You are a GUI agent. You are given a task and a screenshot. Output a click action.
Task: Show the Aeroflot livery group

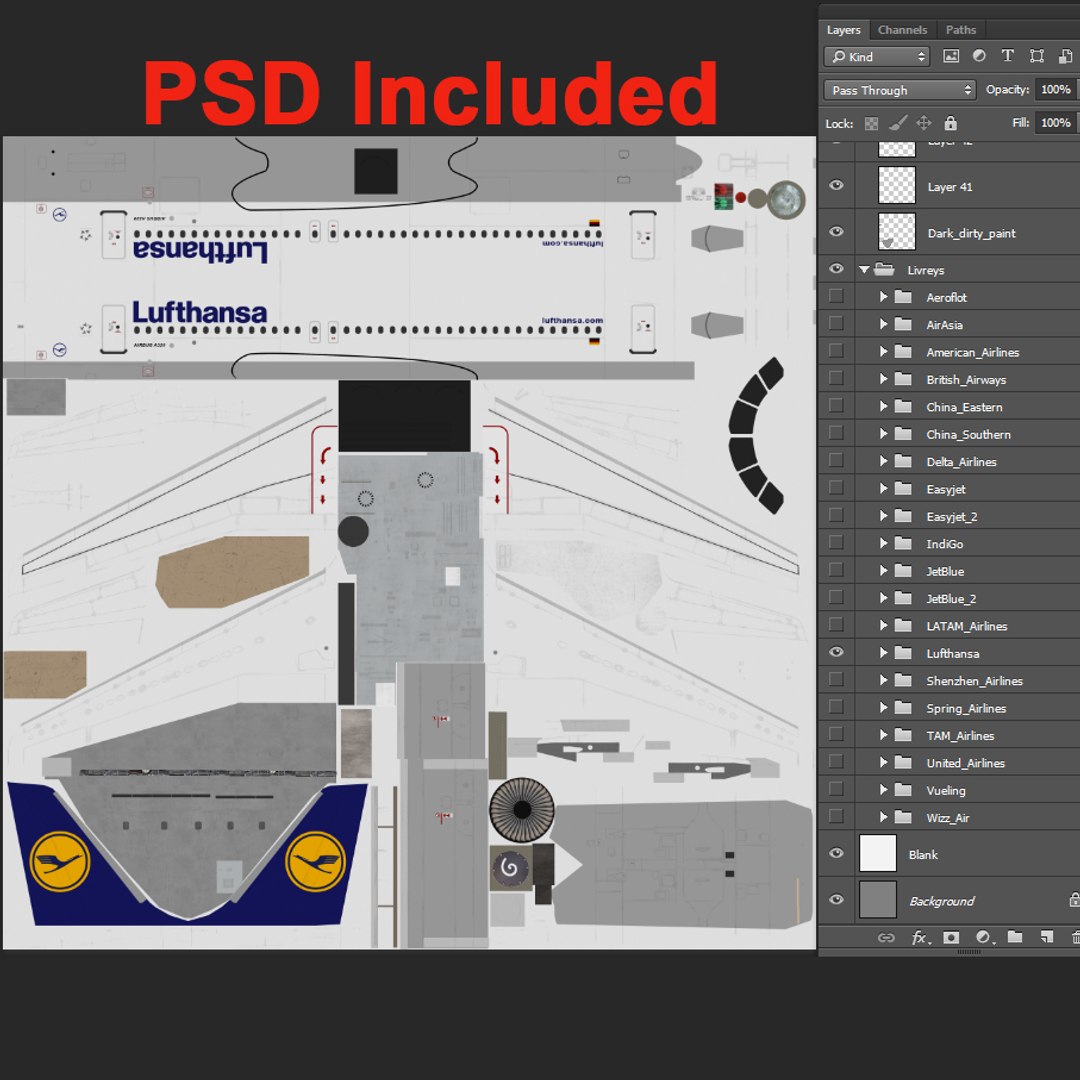(836, 295)
